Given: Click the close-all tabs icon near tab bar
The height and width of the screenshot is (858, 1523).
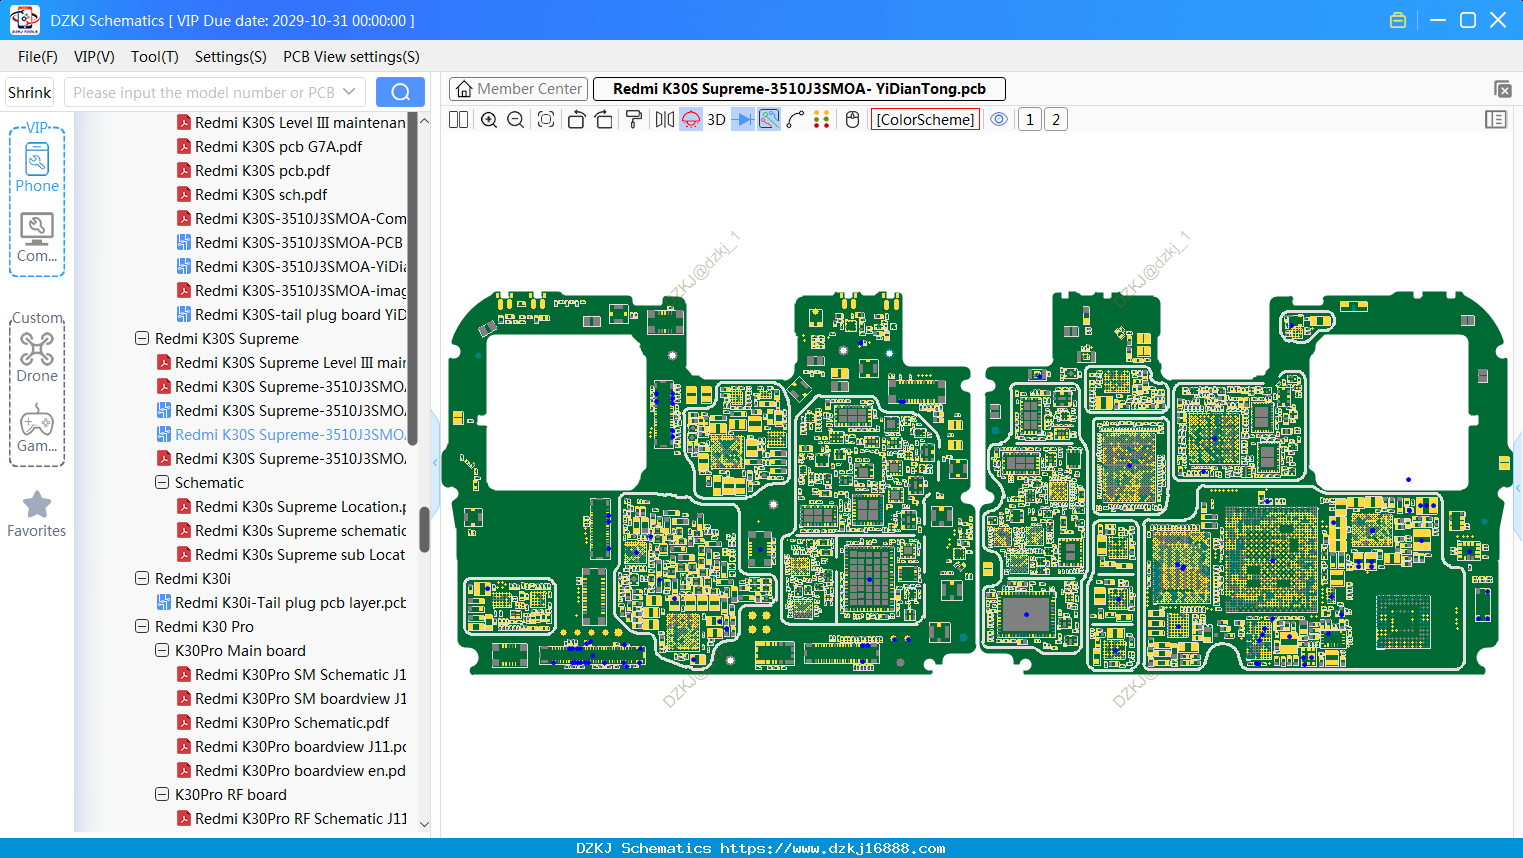Looking at the screenshot, I should tap(1502, 89).
